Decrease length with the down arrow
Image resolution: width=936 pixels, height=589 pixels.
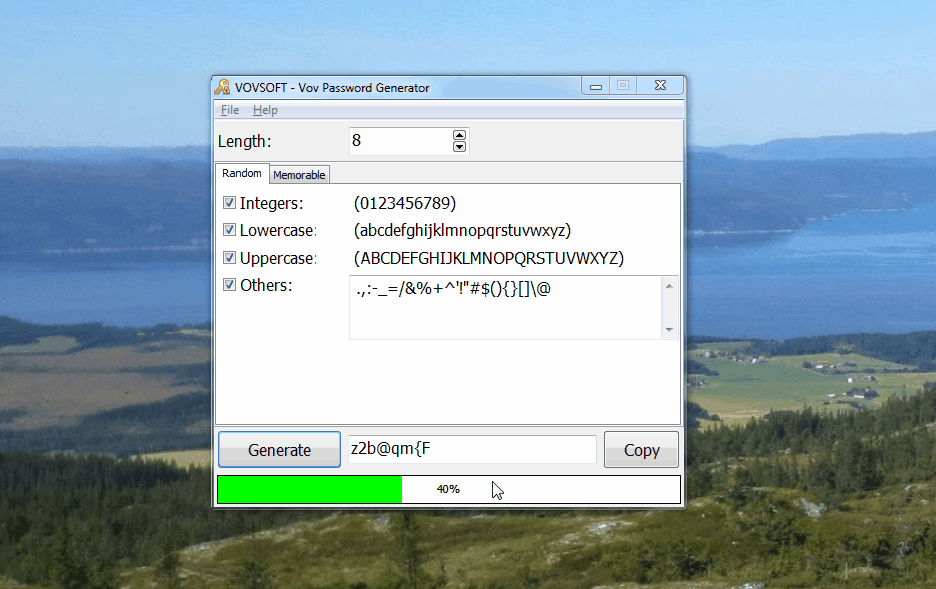pos(459,147)
